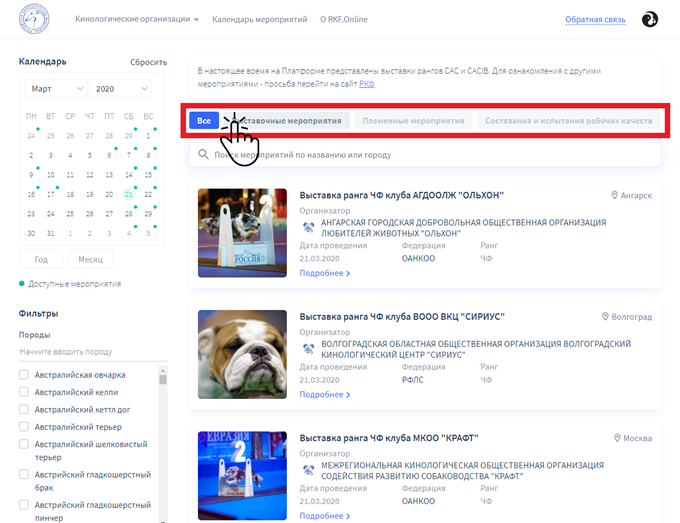Toggle the Австралийский келпи checkbox

coord(24,392)
